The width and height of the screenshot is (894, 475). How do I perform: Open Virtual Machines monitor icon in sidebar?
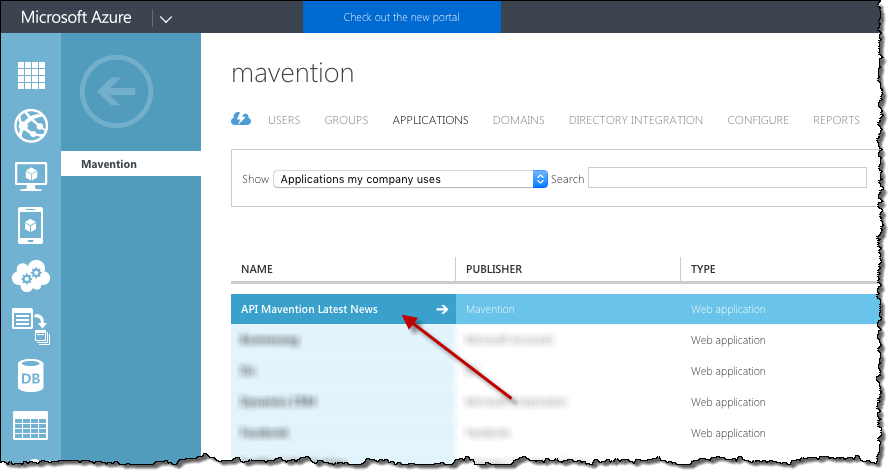(31, 176)
